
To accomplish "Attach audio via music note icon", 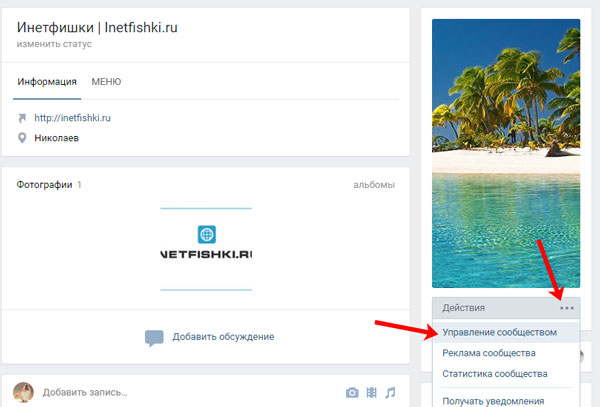I will point(390,392).
